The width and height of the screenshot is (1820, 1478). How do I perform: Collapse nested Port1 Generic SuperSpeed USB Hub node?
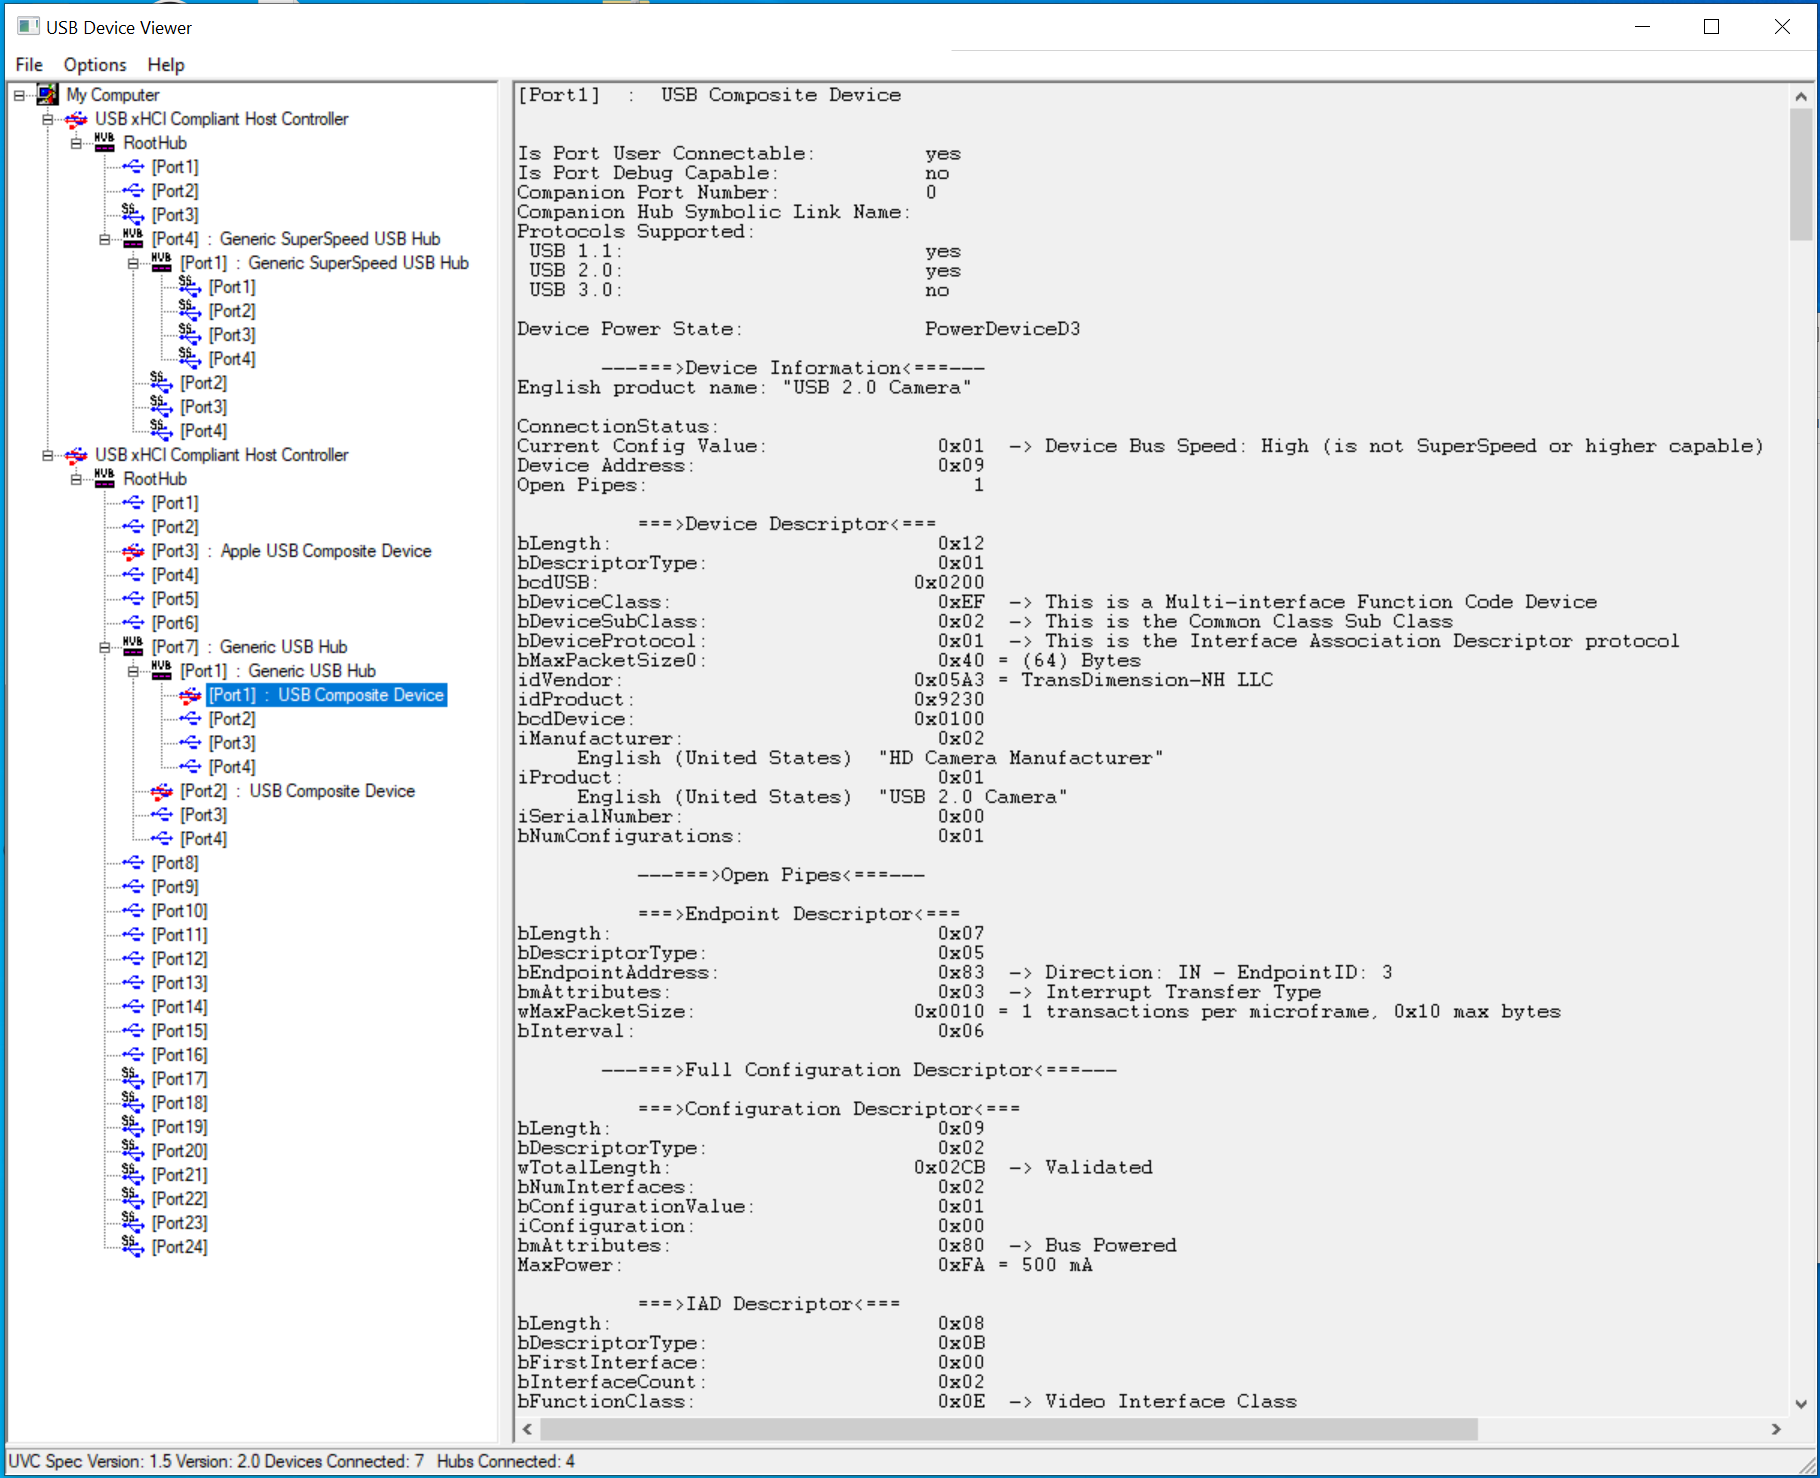click(133, 263)
